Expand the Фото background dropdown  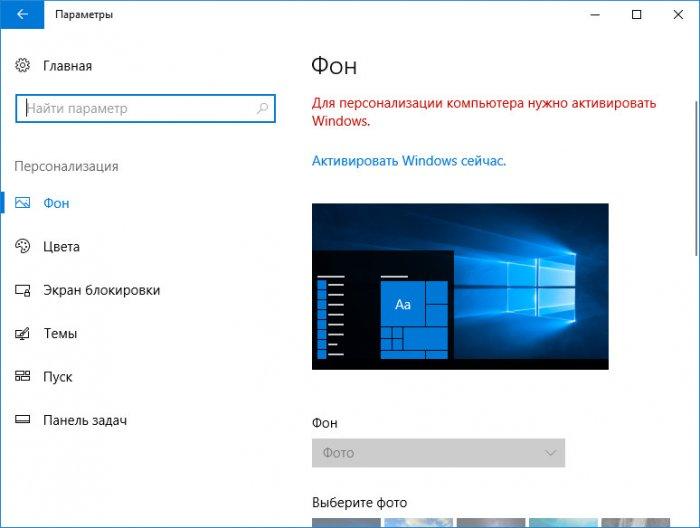pyautogui.click(x=438, y=453)
